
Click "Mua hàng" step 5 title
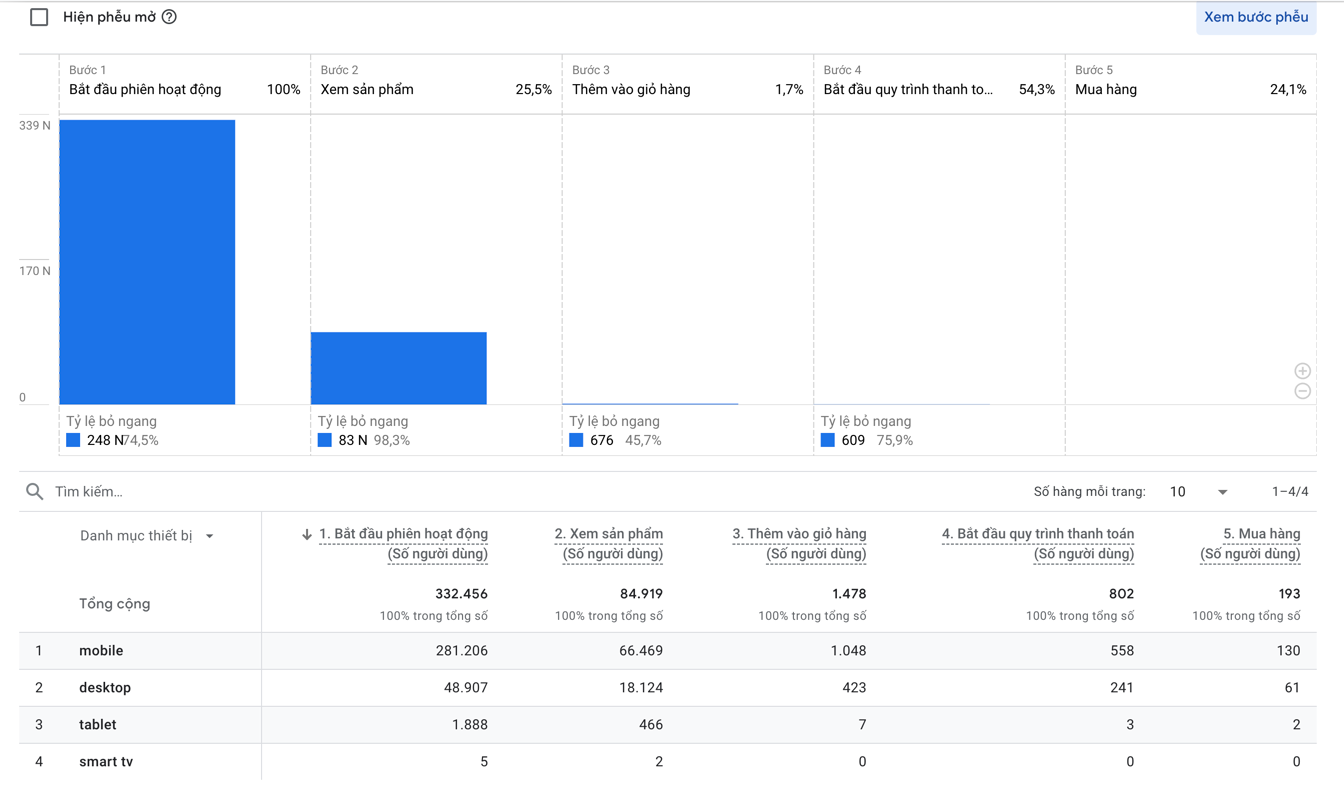click(1106, 89)
